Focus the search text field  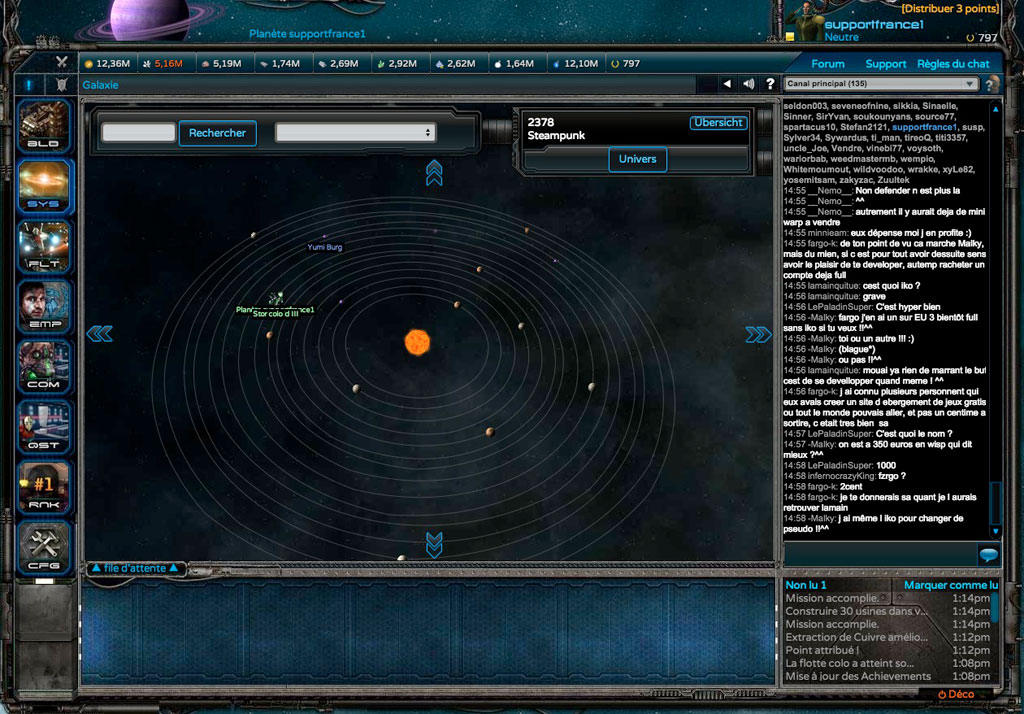pyautogui.click(x=138, y=133)
